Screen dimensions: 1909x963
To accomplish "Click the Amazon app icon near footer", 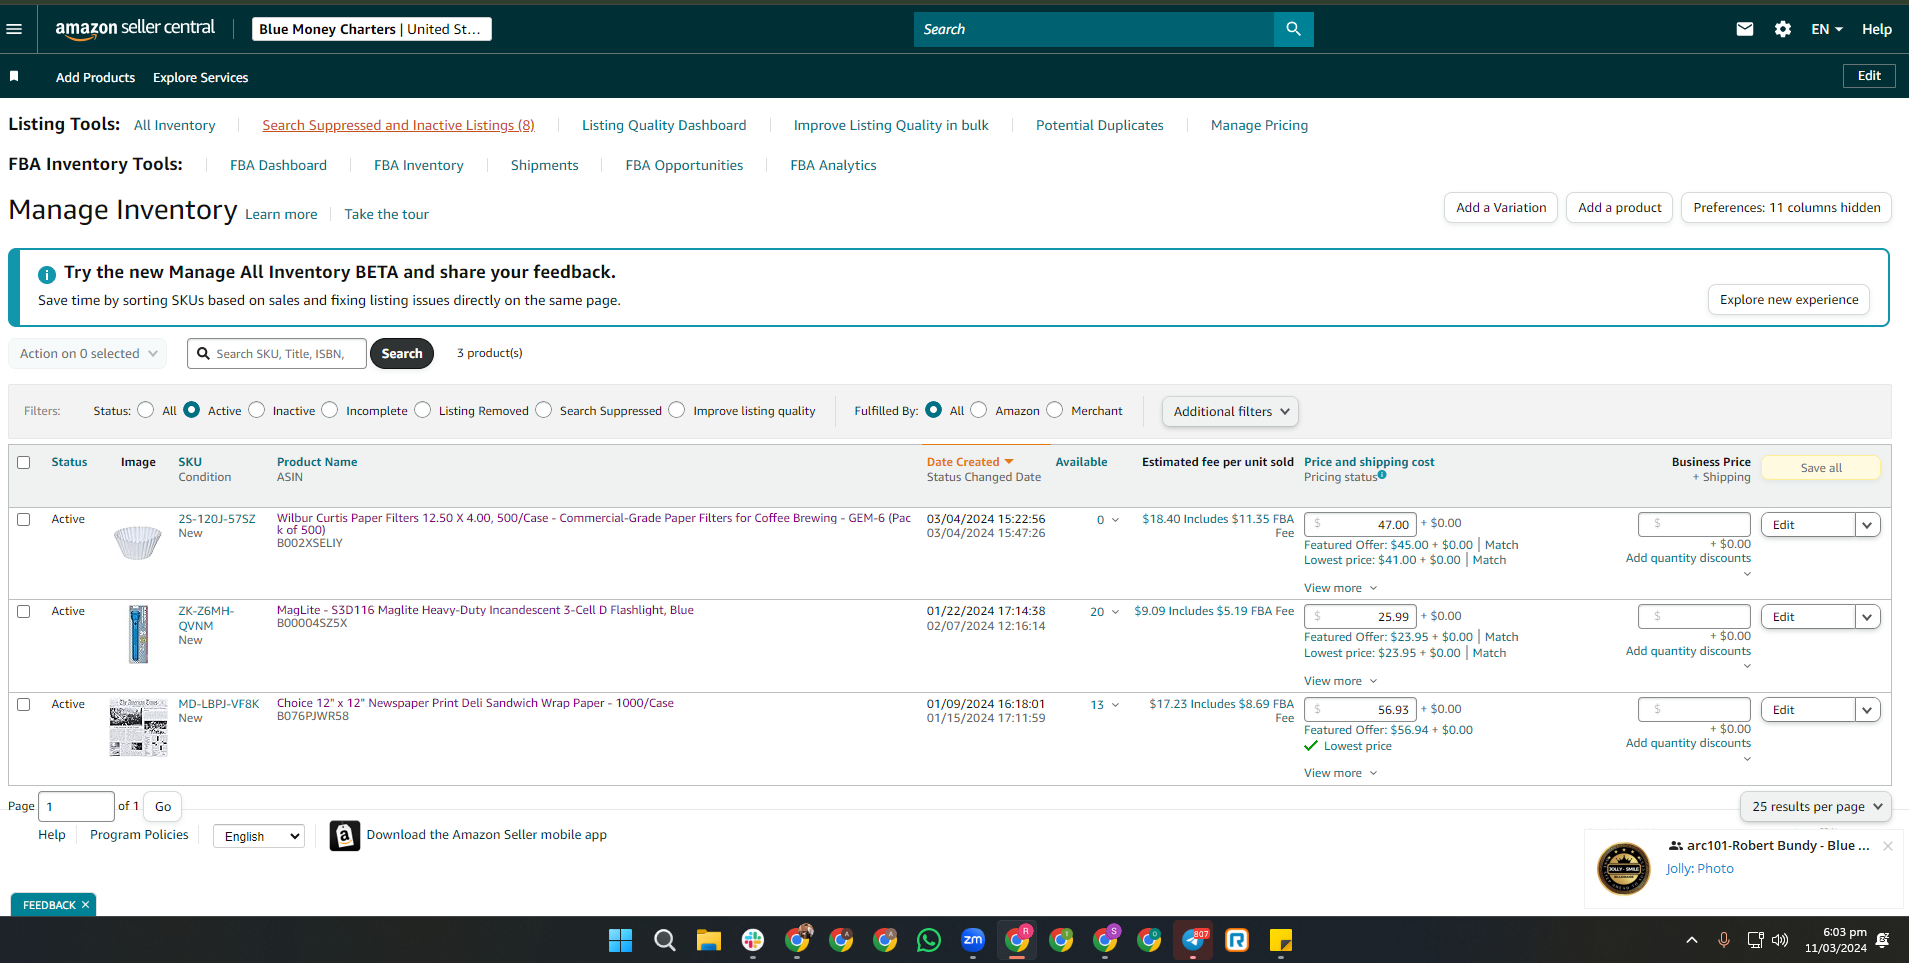I will tap(345, 835).
